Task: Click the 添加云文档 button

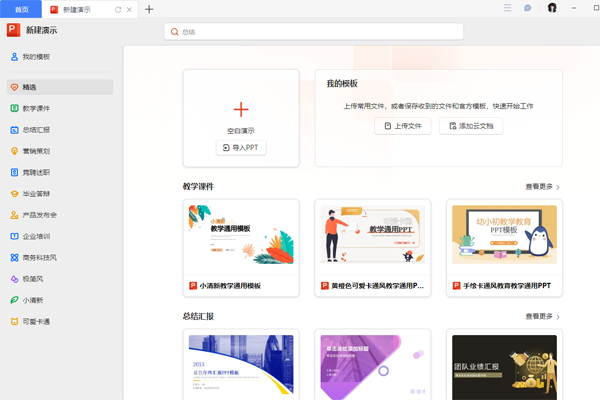Action: [470, 126]
